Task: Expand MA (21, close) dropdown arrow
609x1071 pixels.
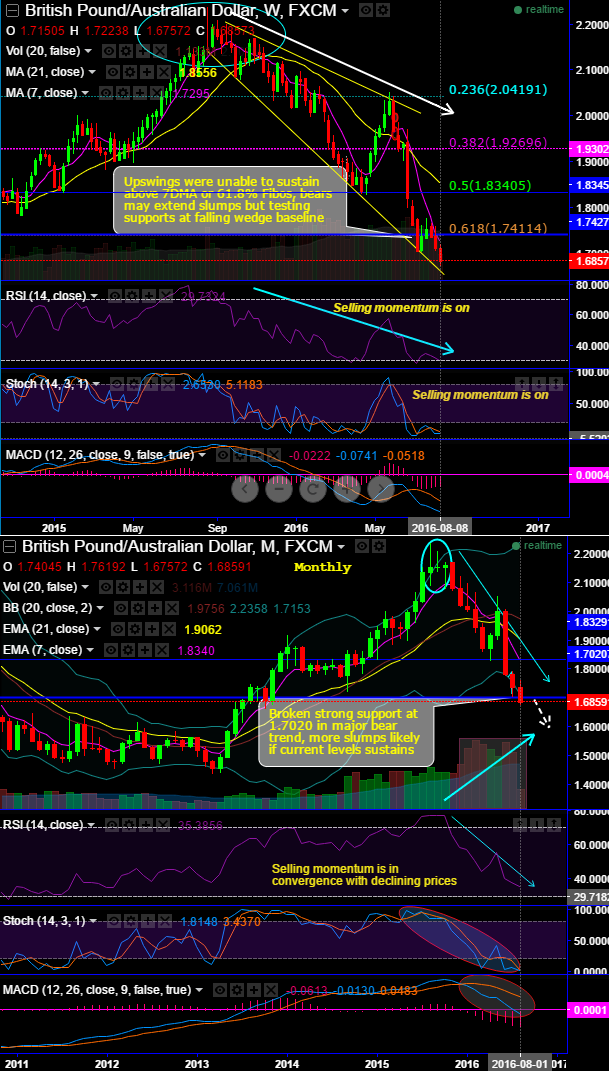Action: (92, 72)
